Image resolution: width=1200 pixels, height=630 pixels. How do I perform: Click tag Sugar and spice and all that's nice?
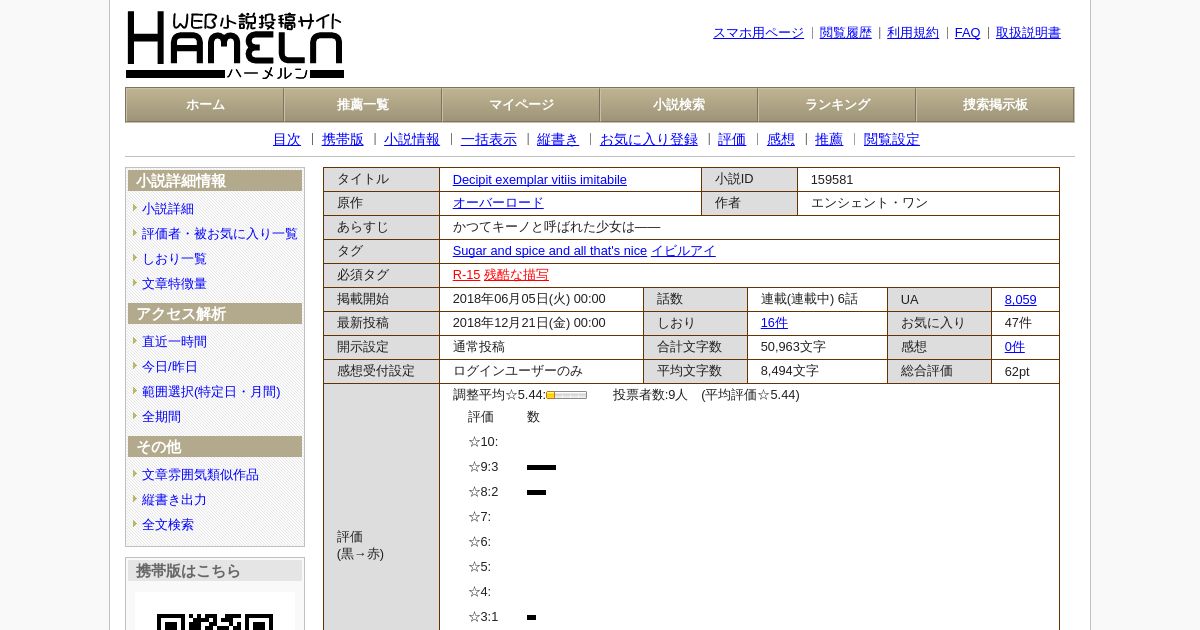550,252
